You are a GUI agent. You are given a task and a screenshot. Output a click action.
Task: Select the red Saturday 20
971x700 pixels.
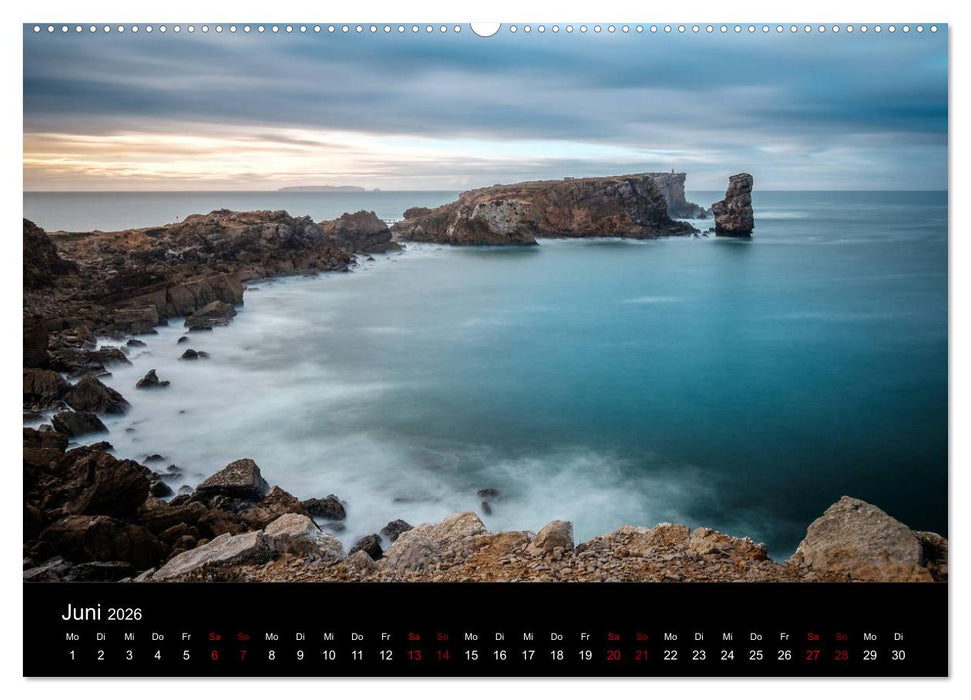pyautogui.click(x=613, y=657)
